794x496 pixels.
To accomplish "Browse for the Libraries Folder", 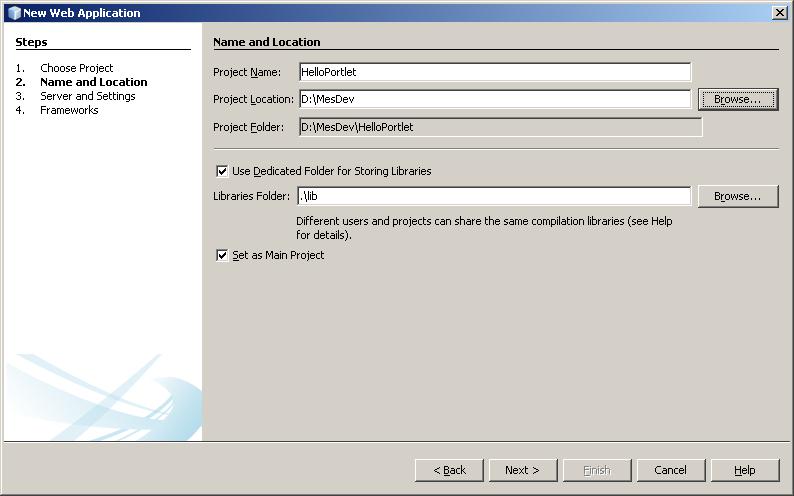I will point(738,197).
